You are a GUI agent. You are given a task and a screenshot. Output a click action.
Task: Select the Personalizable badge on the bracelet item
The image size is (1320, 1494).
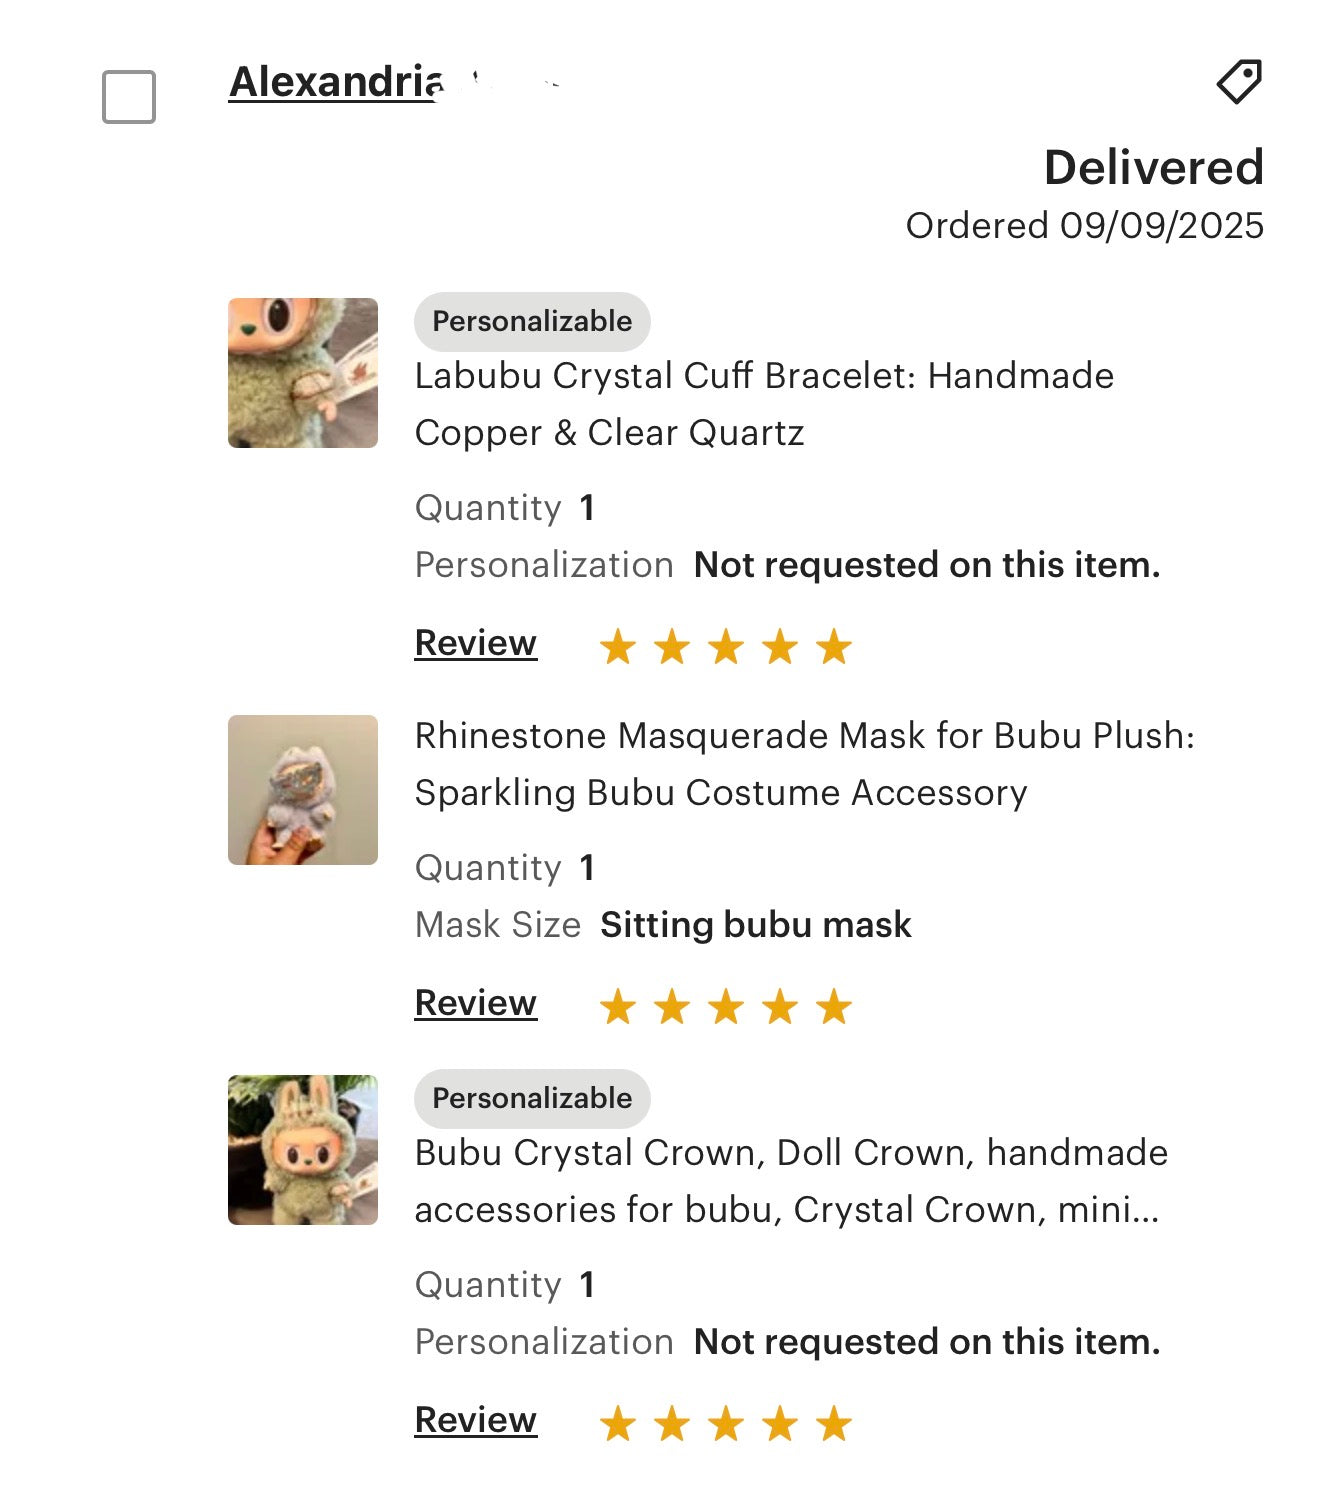(x=531, y=321)
